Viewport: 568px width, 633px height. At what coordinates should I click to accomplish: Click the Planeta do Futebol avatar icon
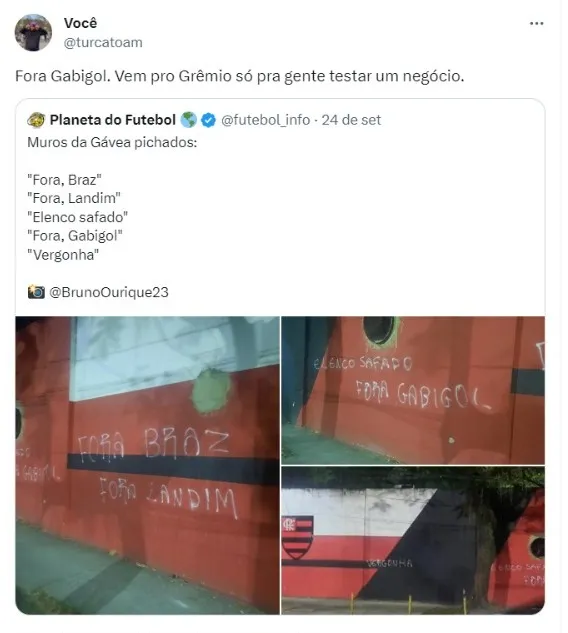click(x=36, y=120)
